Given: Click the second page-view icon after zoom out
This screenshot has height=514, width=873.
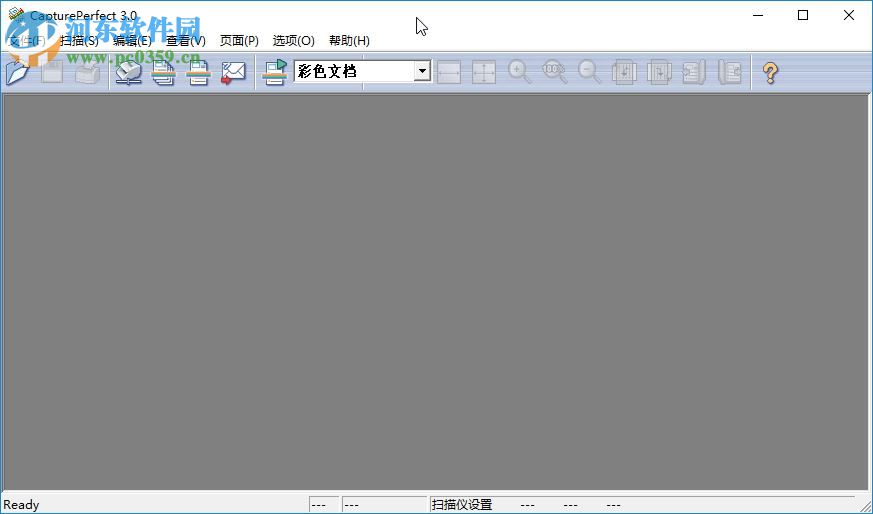Looking at the screenshot, I should click(x=659, y=72).
